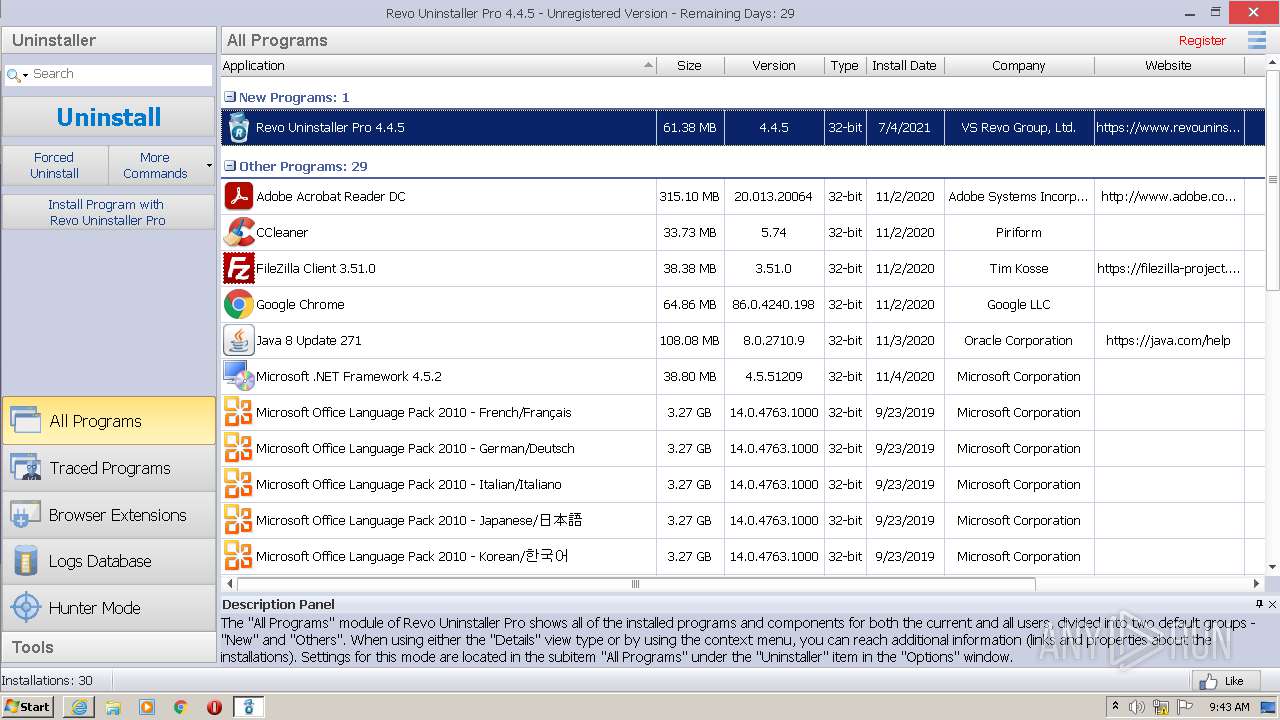Open Chrome from the taskbar
Screen dimensions: 1280x720
coord(181,707)
